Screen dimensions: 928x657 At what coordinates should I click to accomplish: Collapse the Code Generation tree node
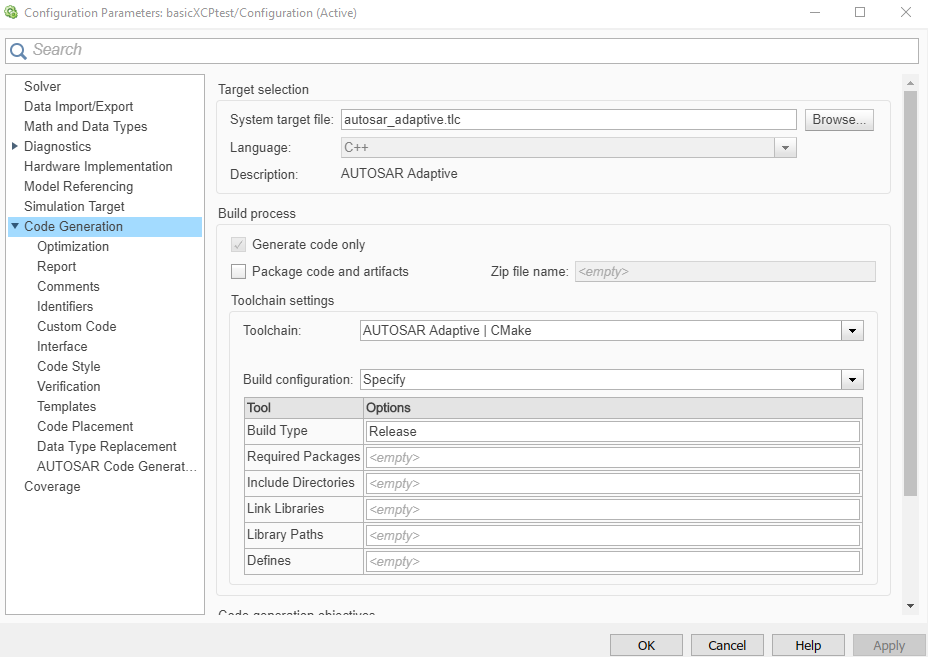[x=15, y=226]
